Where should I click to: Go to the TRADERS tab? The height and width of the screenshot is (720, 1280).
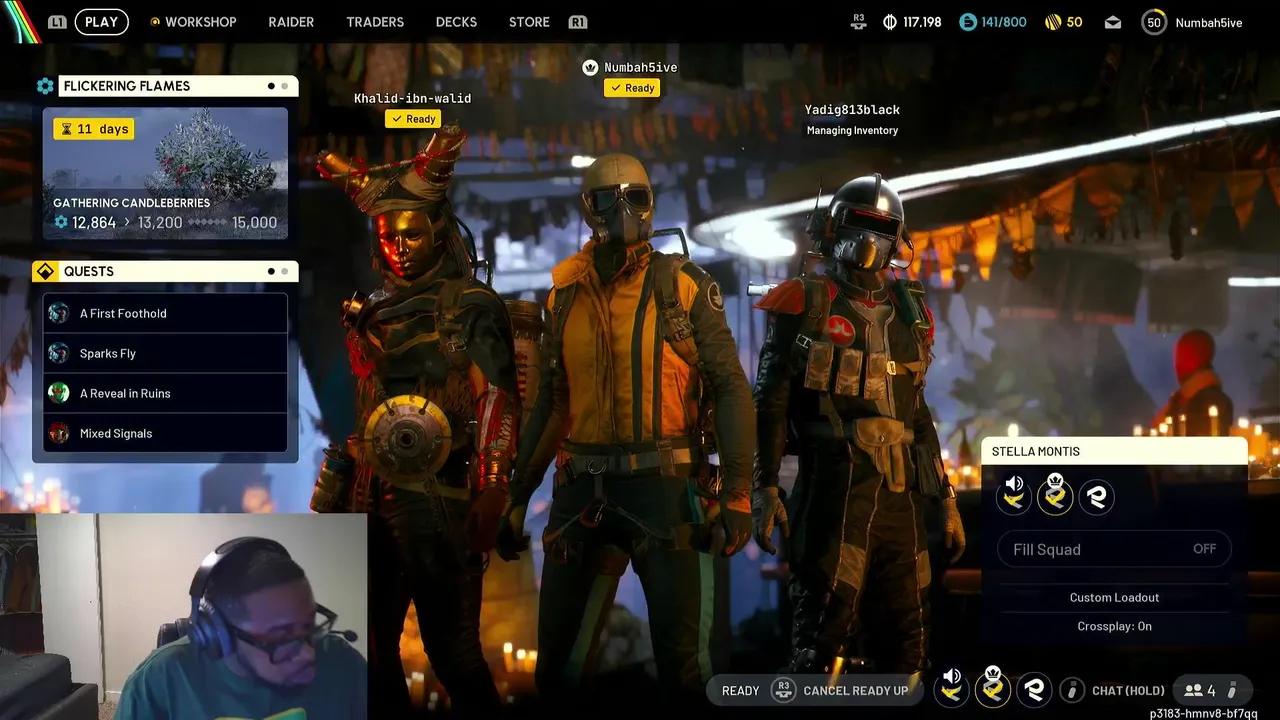point(375,22)
